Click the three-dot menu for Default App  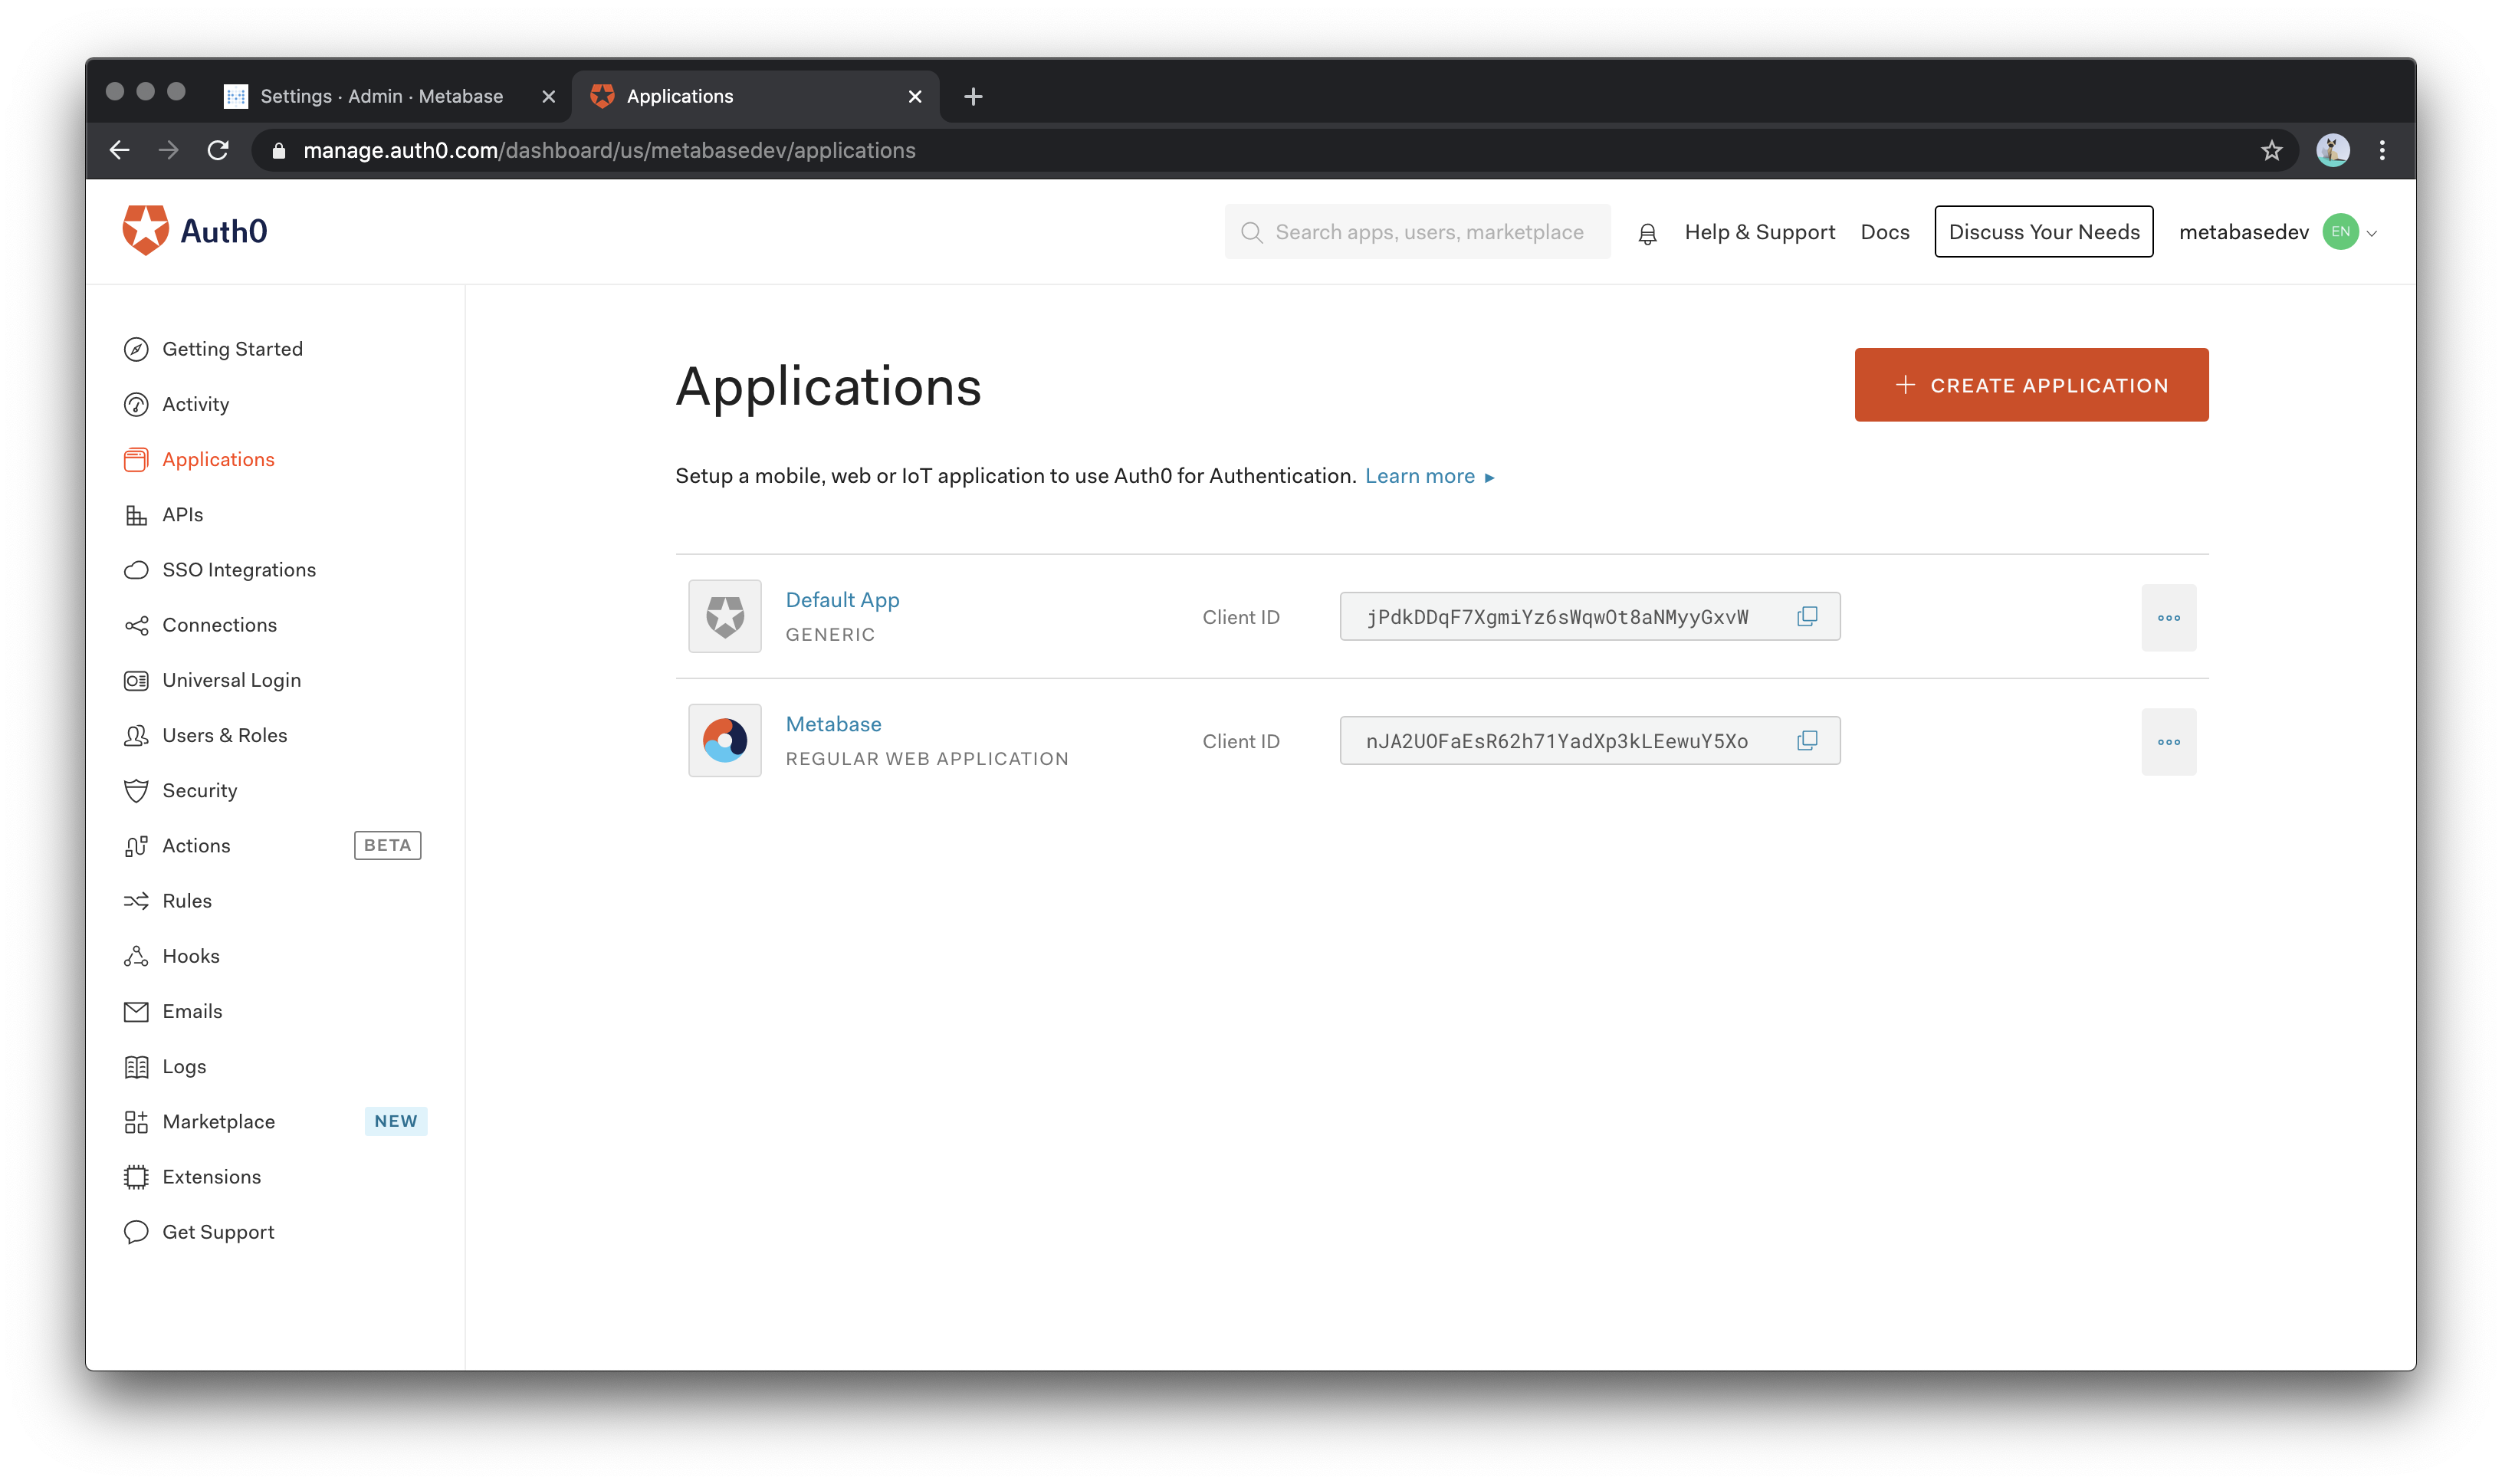pos(2170,616)
